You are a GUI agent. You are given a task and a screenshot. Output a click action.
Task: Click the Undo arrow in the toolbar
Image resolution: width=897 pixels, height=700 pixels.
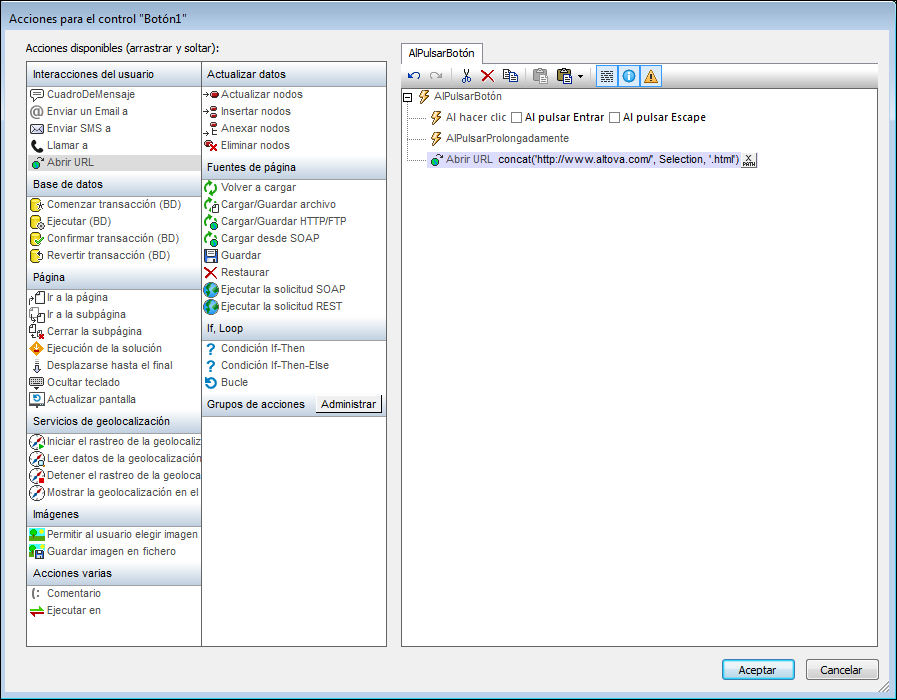[x=414, y=75]
